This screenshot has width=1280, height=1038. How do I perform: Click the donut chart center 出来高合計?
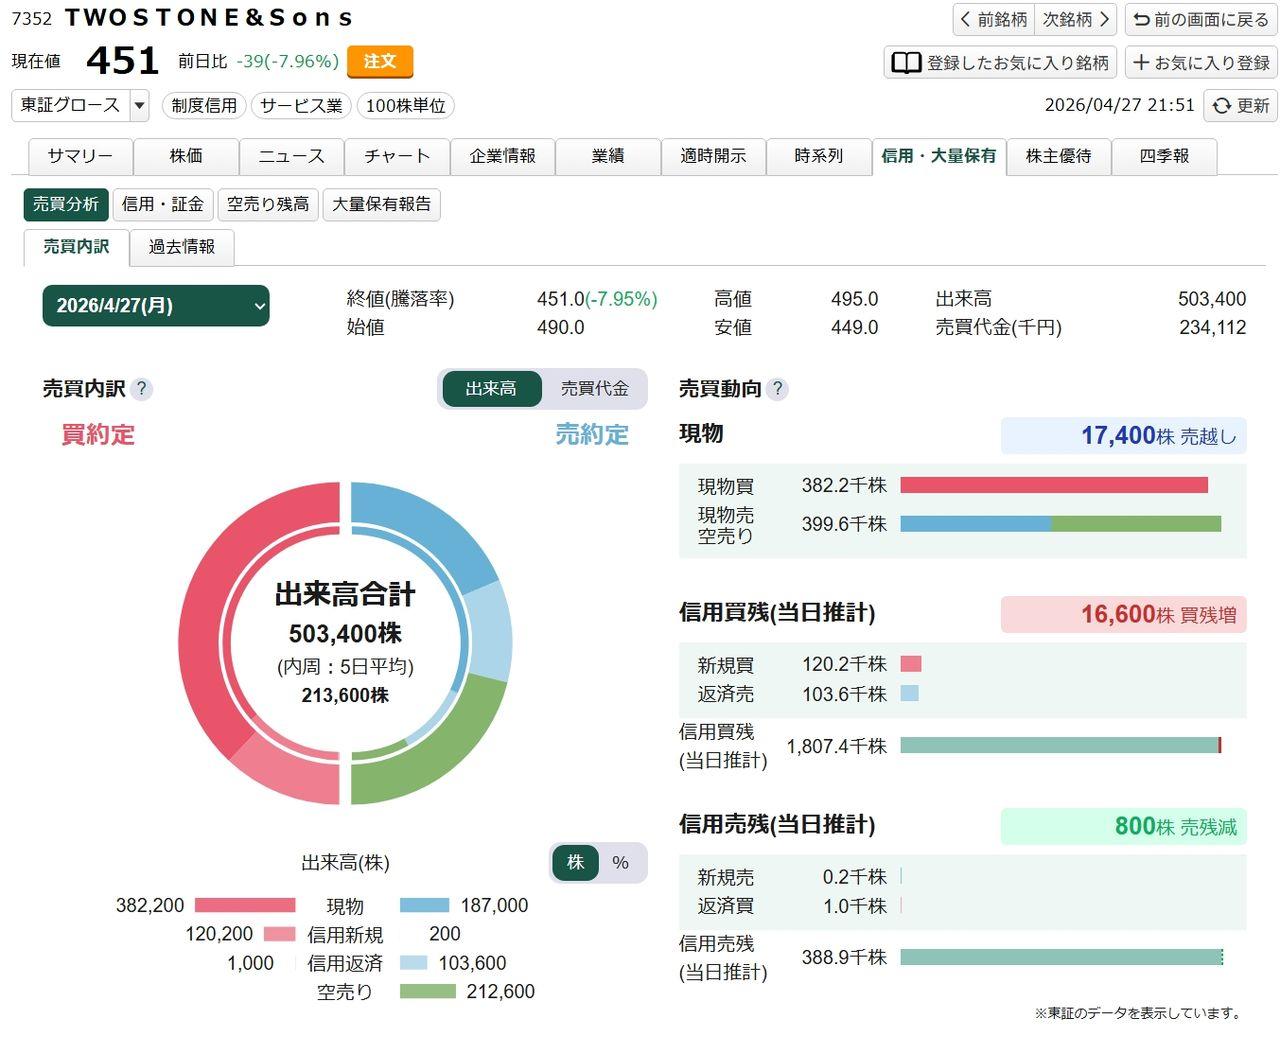[x=345, y=594]
